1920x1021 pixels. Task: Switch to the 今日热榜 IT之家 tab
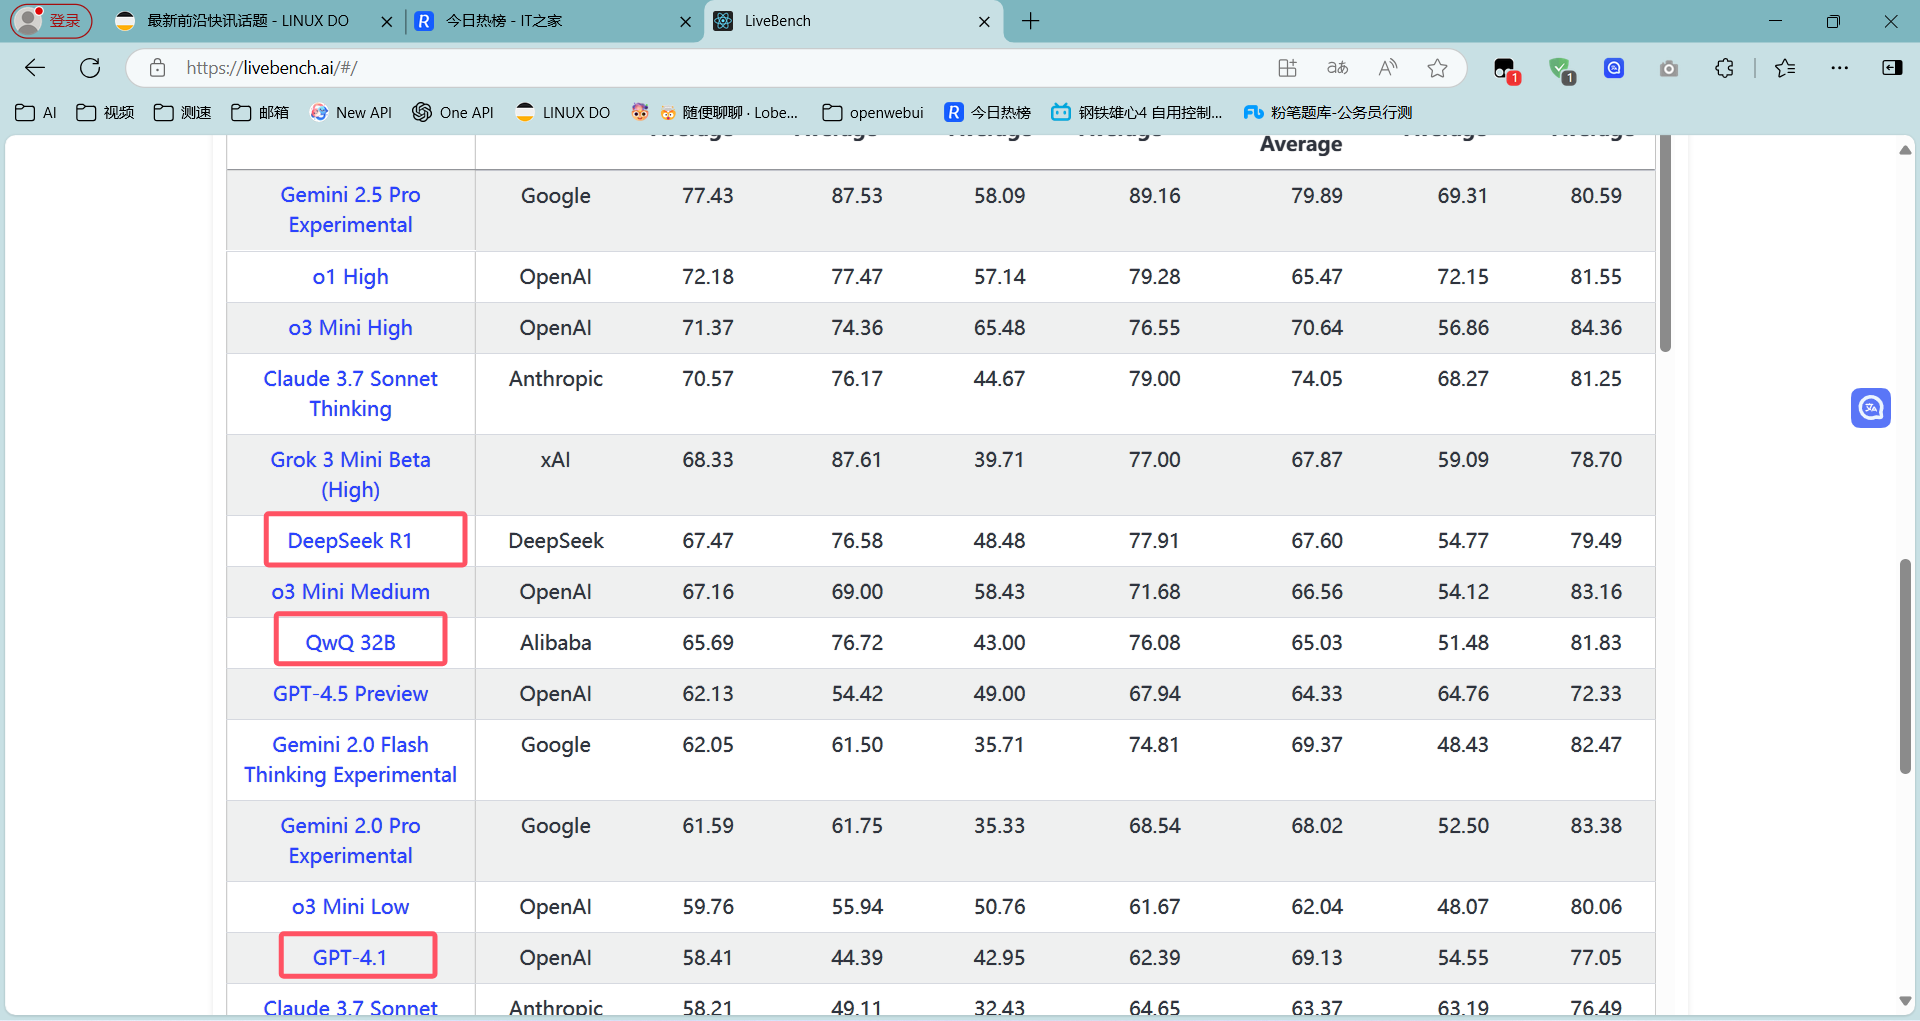553,21
